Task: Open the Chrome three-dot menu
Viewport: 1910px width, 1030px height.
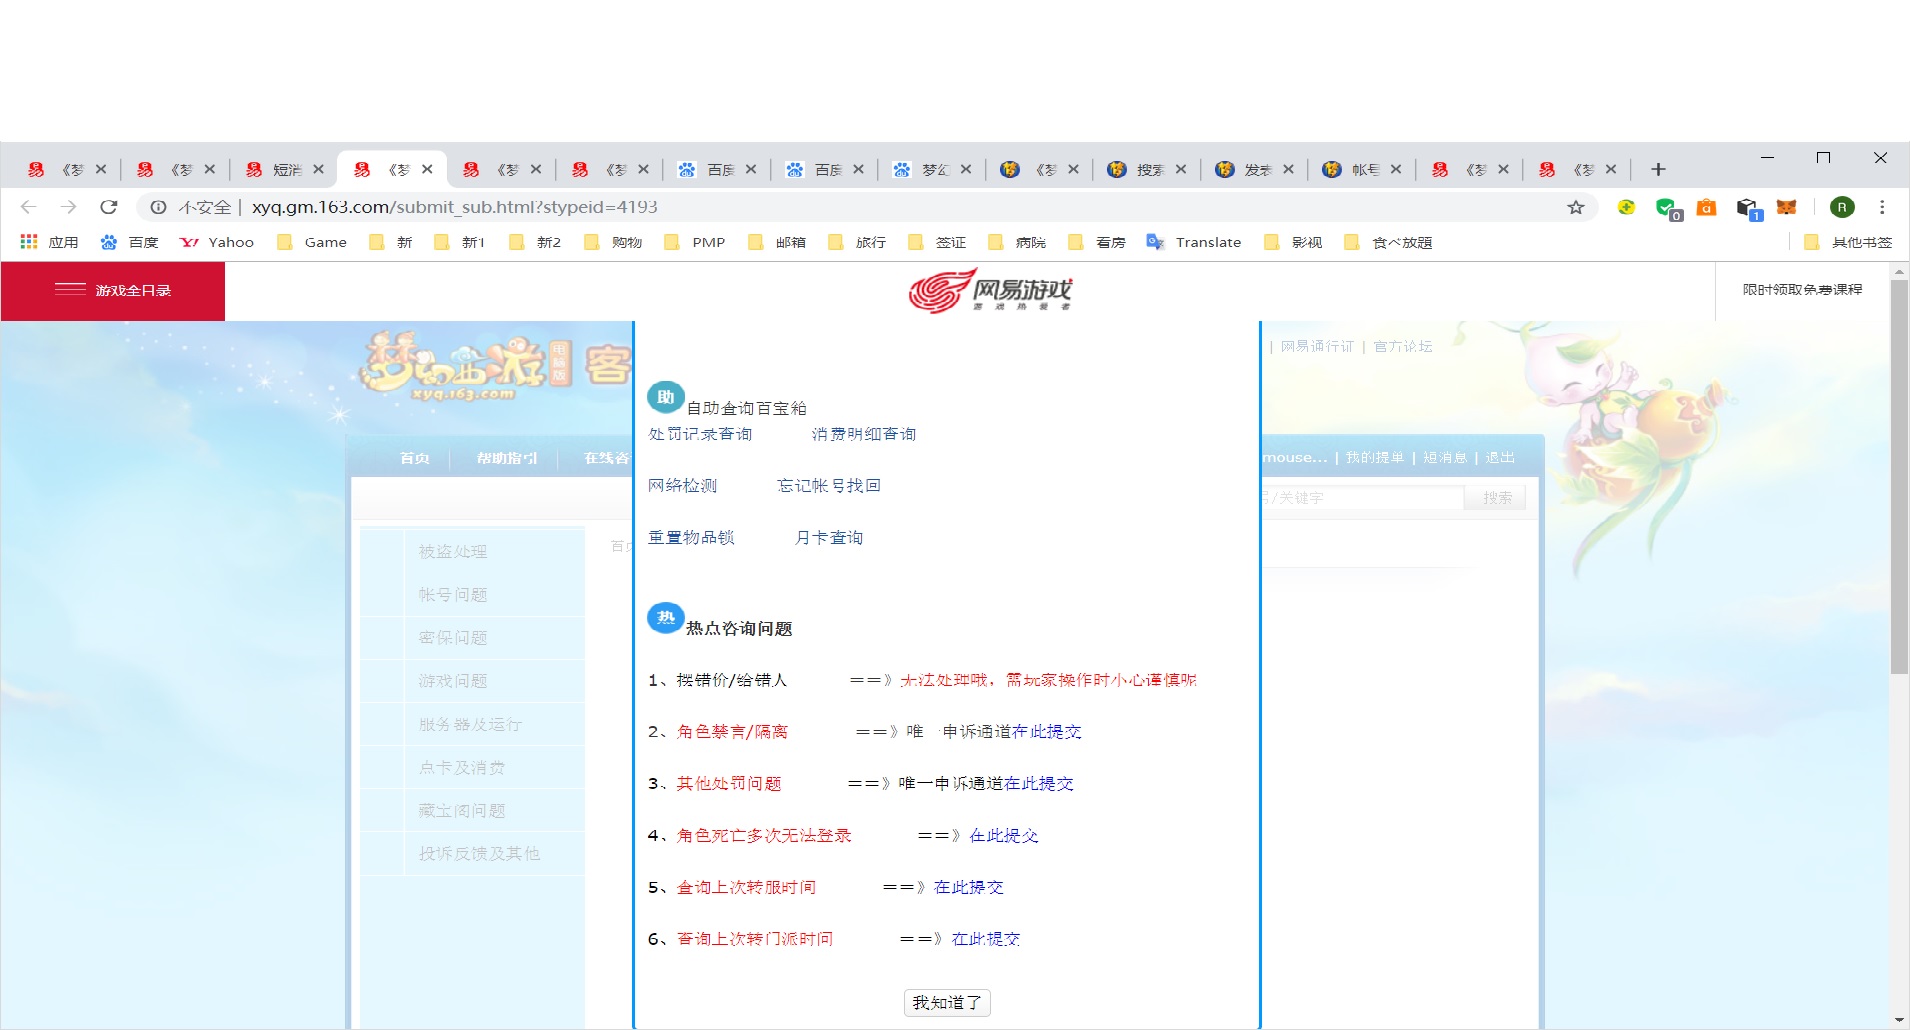Action: pos(1882,207)
